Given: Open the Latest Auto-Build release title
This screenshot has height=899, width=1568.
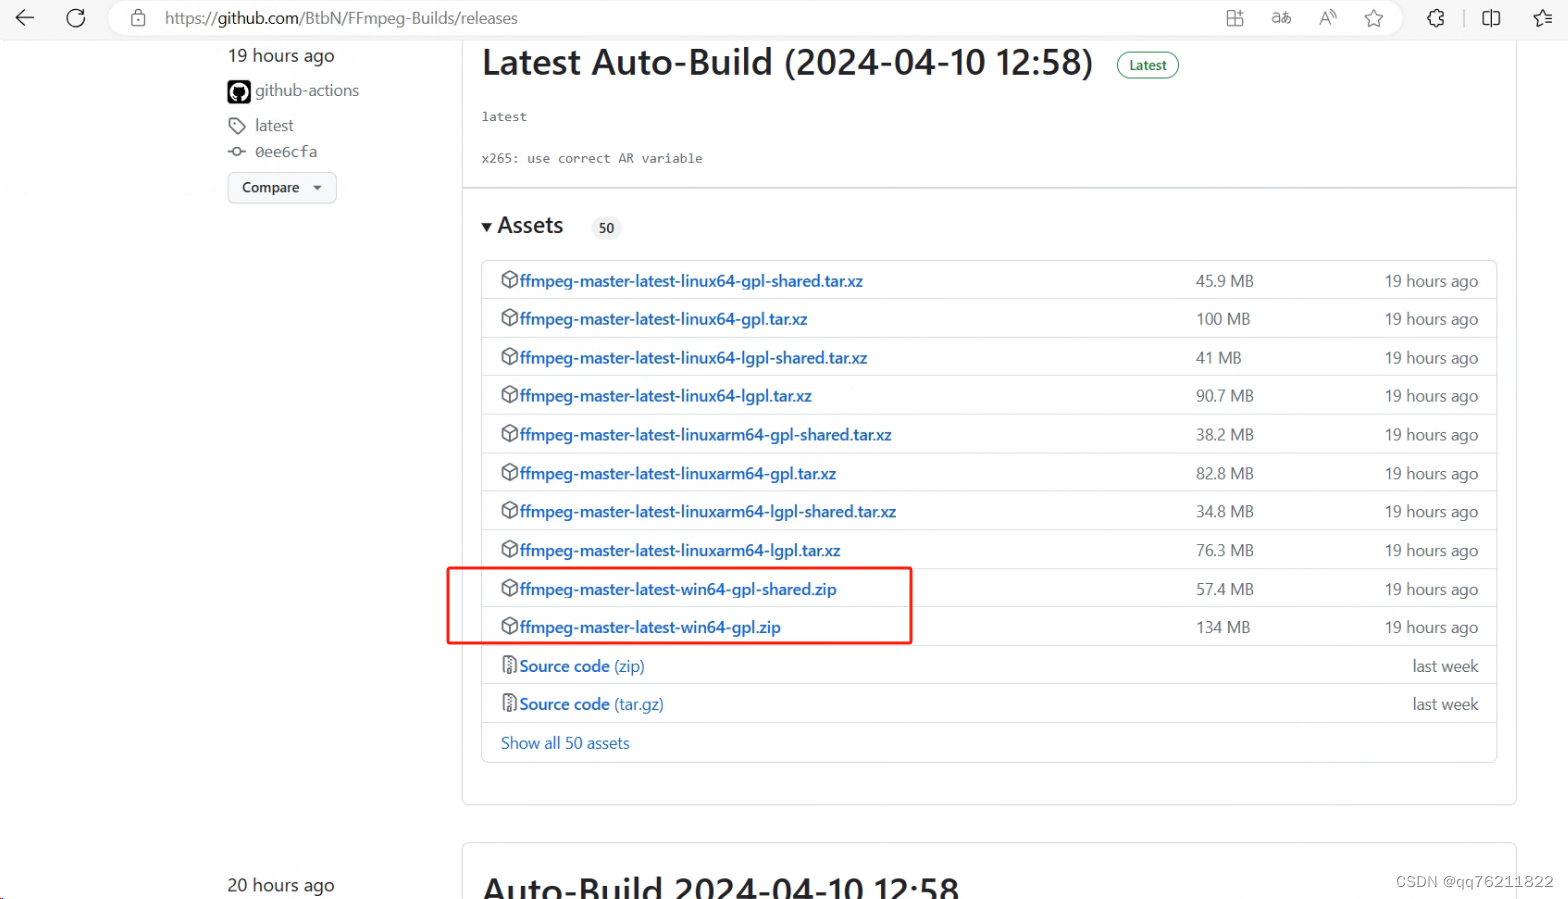Looking at the screenshot, I should coord(787,63).
